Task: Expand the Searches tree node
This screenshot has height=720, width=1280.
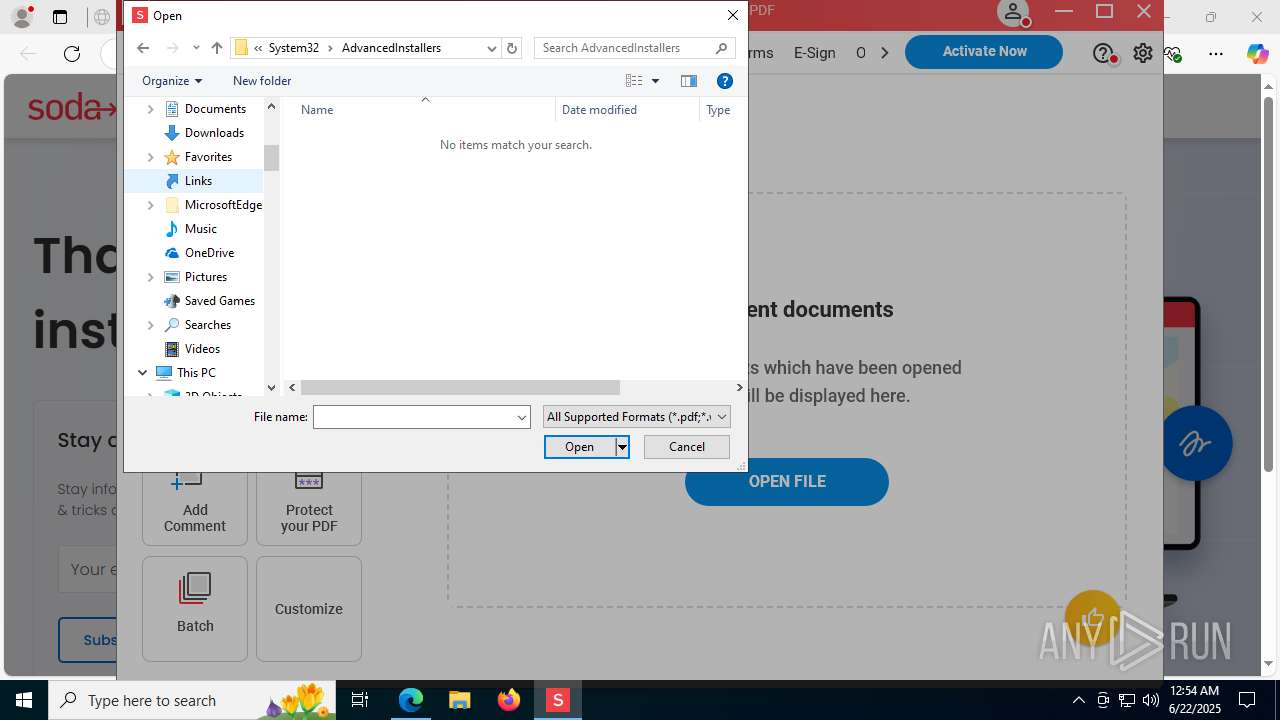Action: 151,325
